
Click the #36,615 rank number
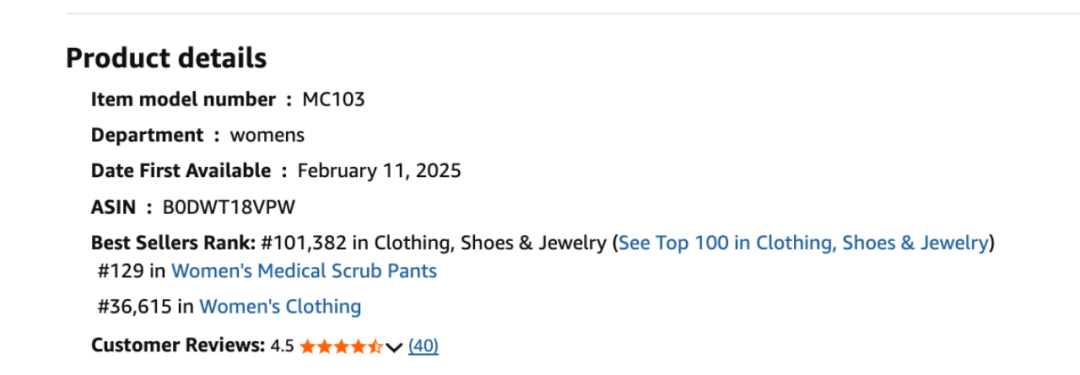coord(134,306)
